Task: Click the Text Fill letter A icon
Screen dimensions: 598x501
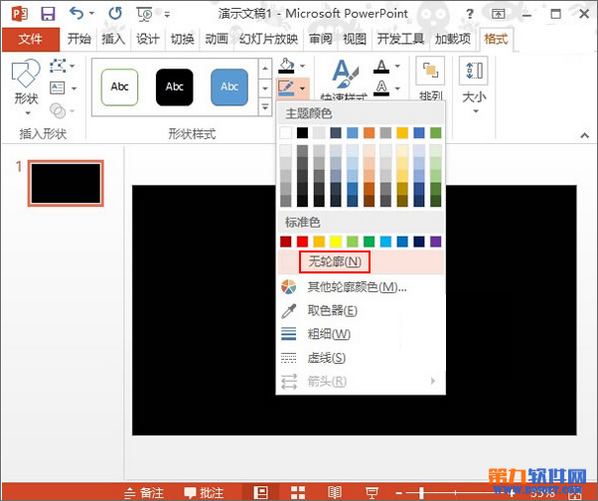Action: pyautogui.click(x=381, y=66)
